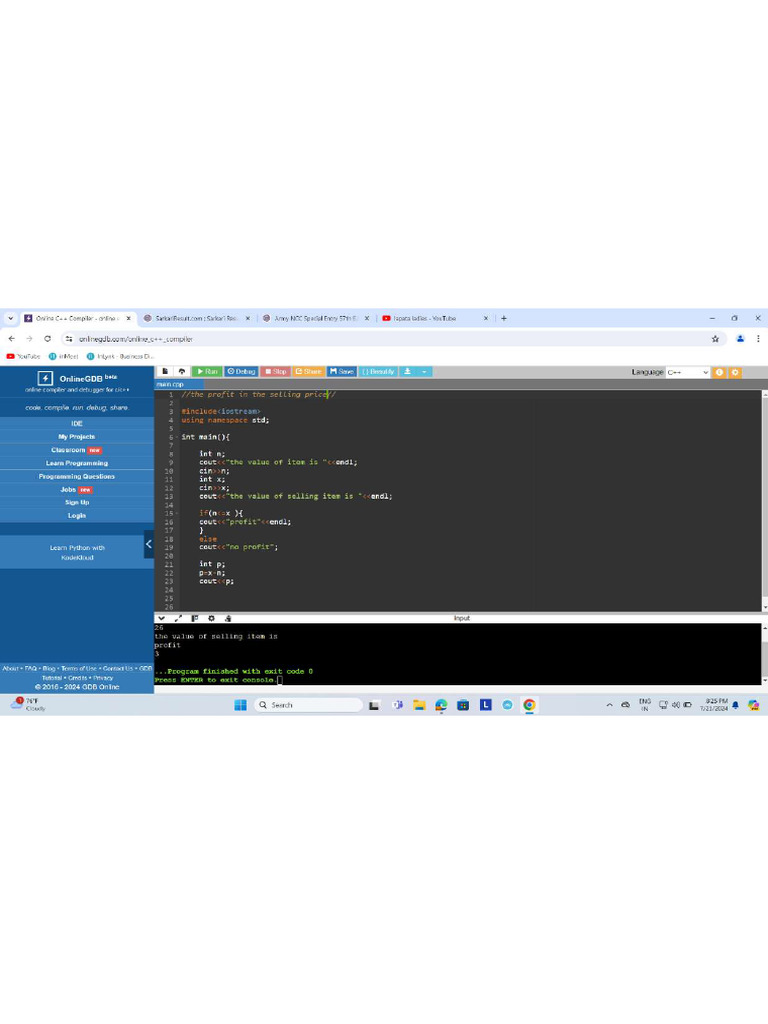Open the Chrome profile icon

(740, 338)
